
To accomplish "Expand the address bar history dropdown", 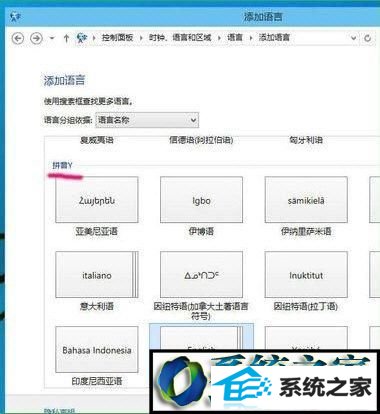I will tap(354, 38).
